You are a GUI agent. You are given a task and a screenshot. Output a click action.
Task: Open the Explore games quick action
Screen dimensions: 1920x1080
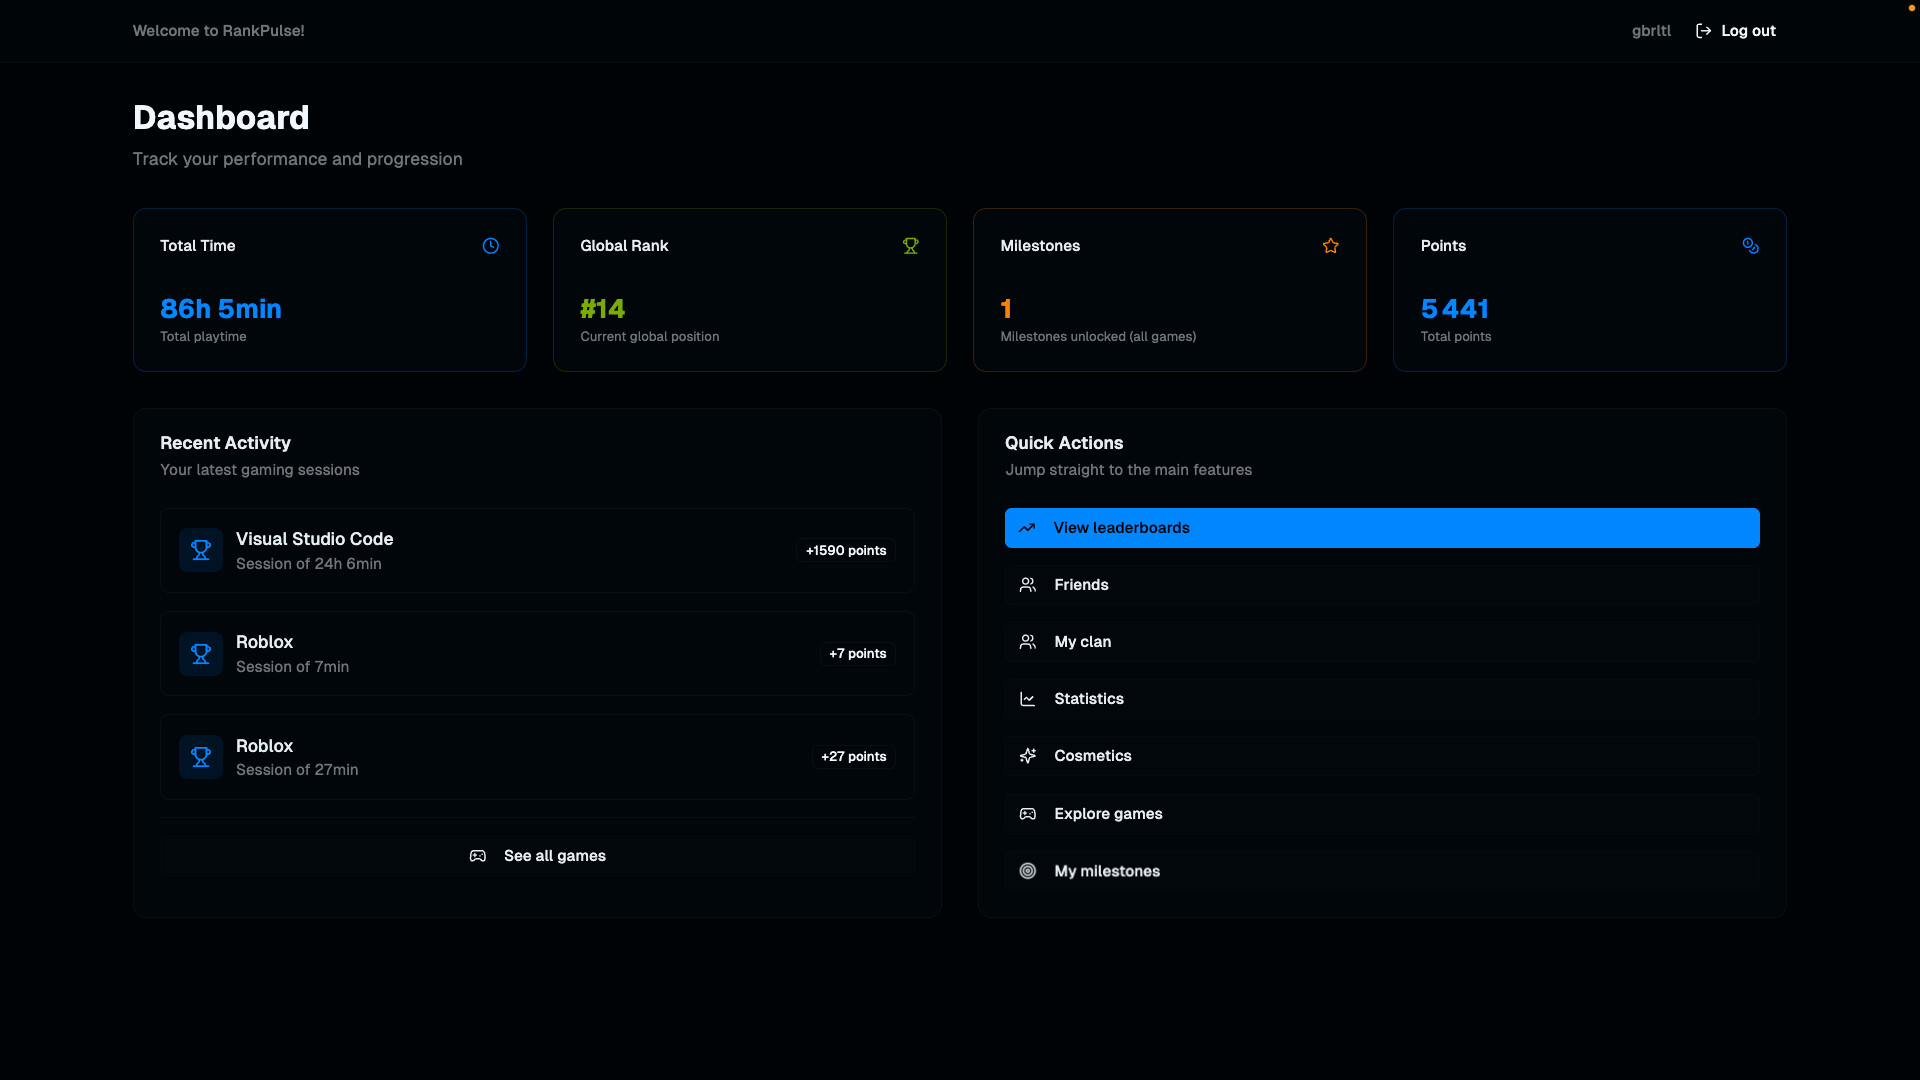1382,813
